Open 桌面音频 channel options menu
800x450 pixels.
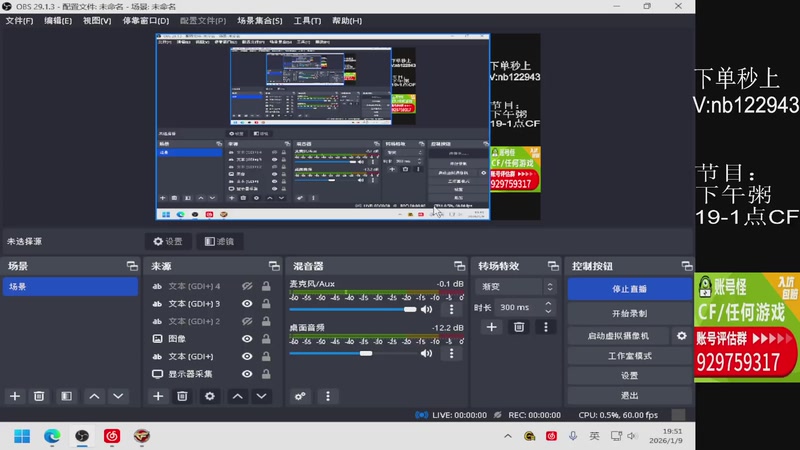451,353
